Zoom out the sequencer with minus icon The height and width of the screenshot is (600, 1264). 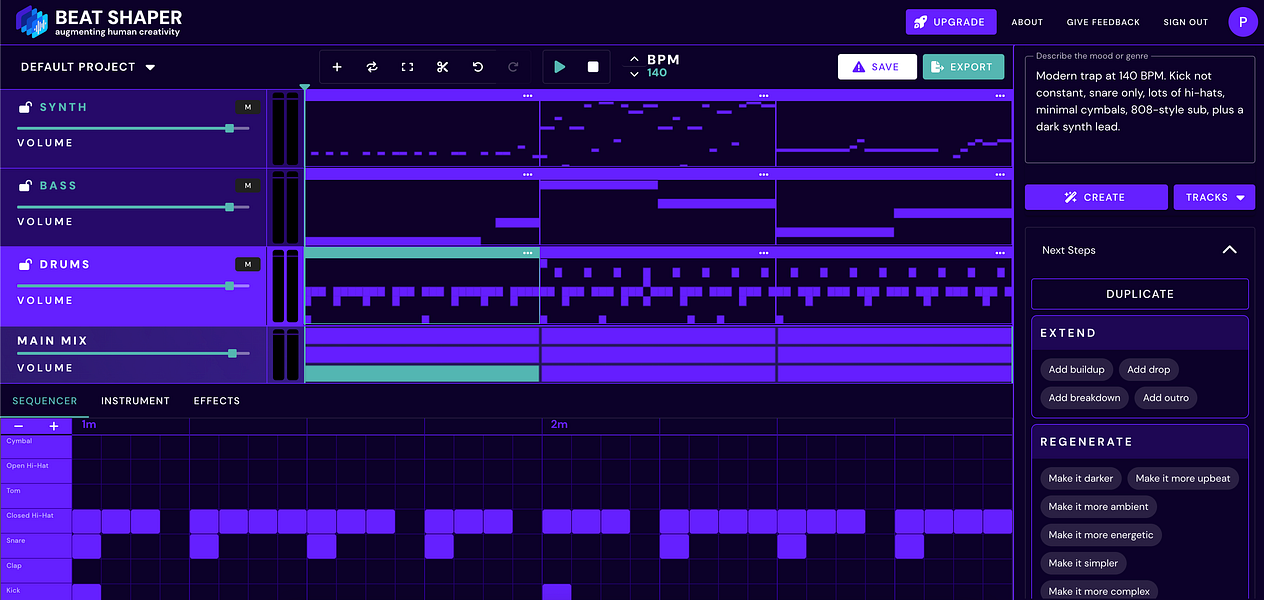(x=18, y=426)
